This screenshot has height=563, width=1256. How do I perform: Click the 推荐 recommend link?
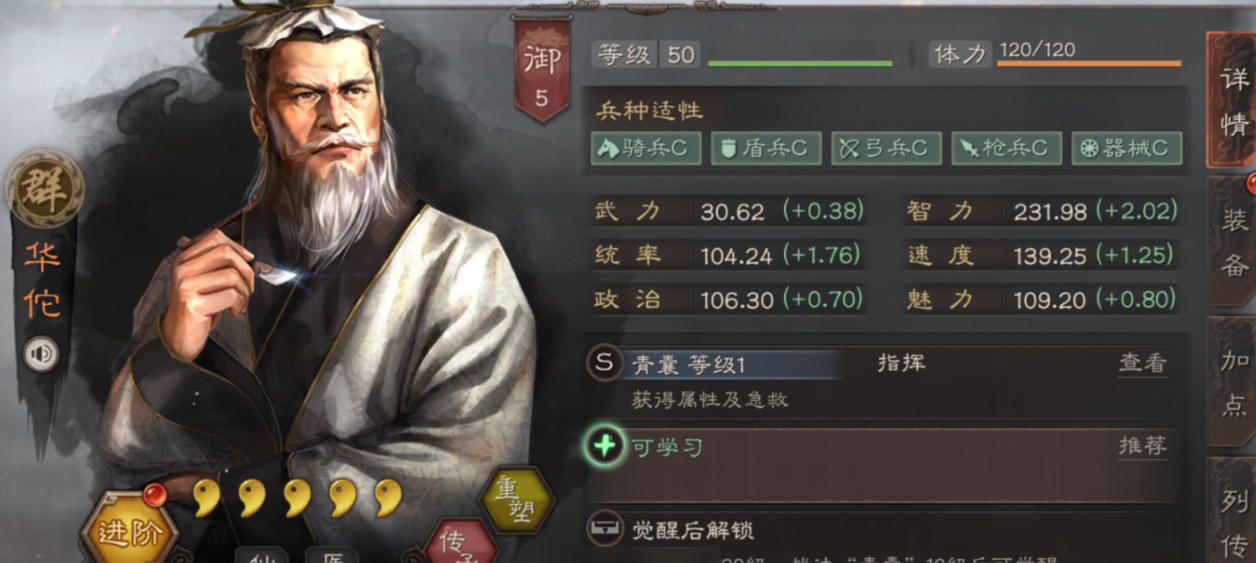[1142, 446]
